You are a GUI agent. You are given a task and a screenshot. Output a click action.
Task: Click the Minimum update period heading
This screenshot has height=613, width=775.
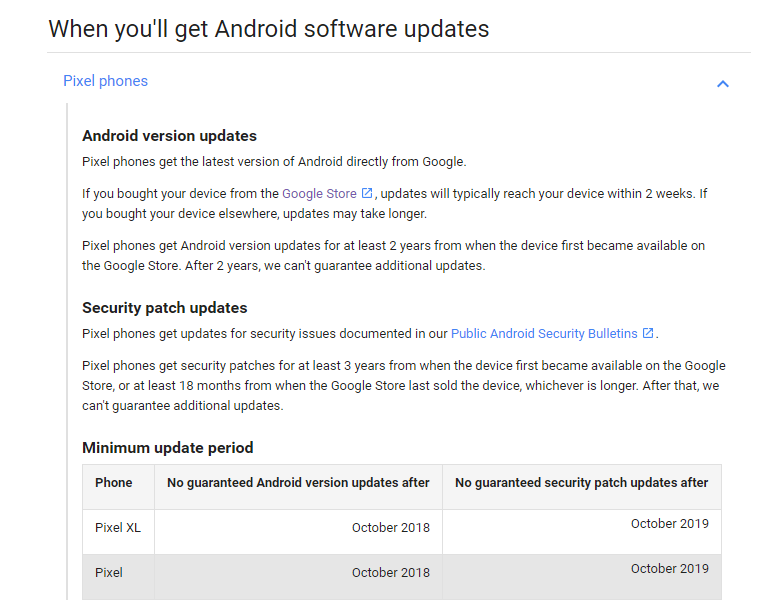(x=167, y=448)
